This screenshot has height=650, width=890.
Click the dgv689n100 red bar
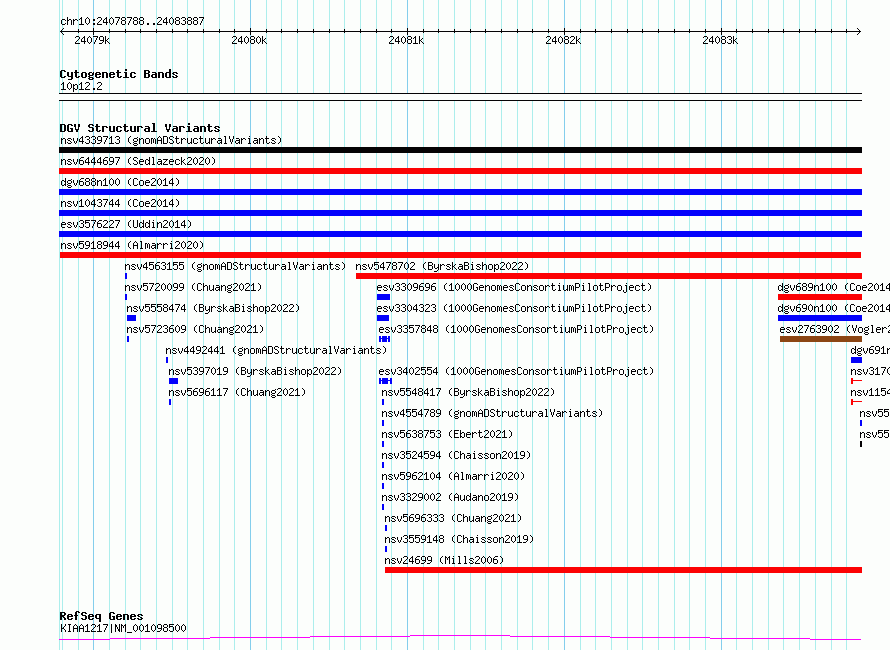click(820, 297)
